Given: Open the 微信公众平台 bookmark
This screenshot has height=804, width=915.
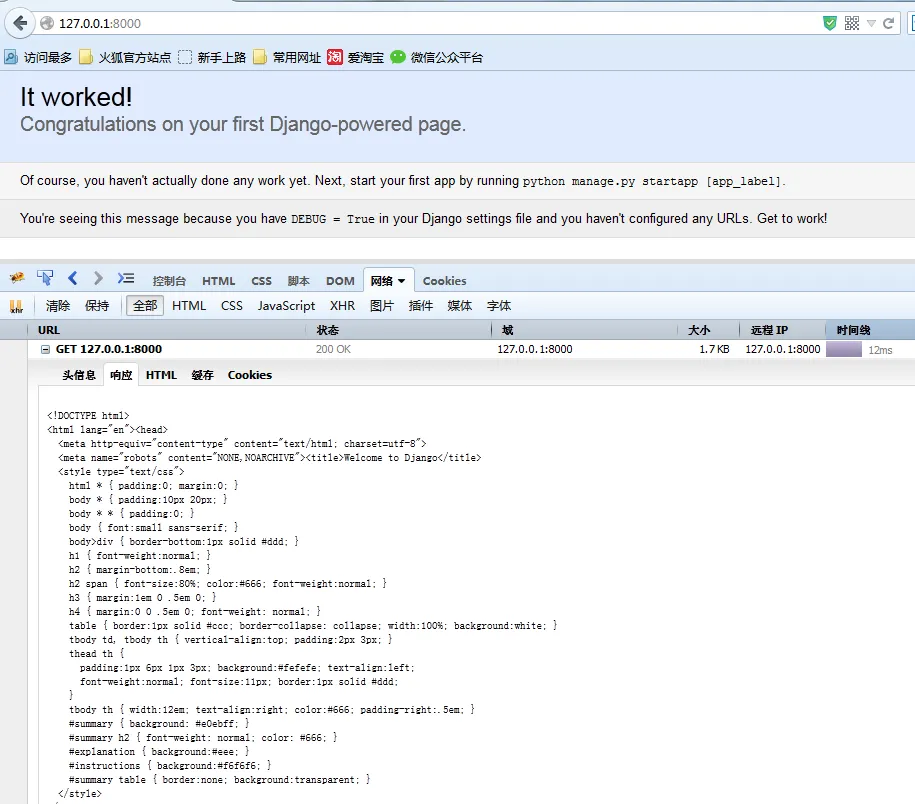Looking at the screenshot, I should pos(436,57).
